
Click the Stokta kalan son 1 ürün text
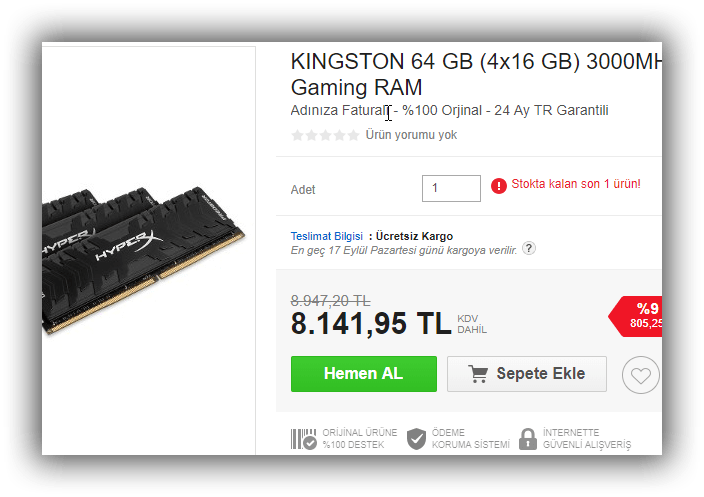pos(576,184)
